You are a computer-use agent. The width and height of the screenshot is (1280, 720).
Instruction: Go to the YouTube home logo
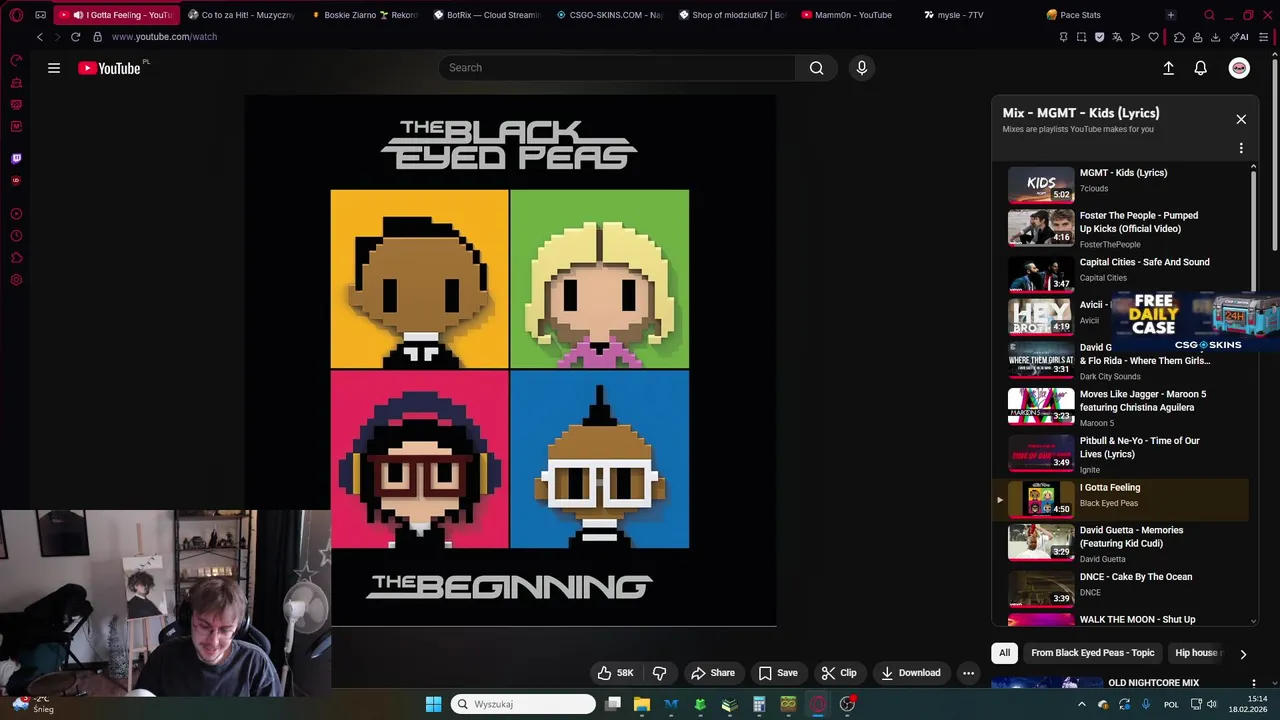[109, 68]
